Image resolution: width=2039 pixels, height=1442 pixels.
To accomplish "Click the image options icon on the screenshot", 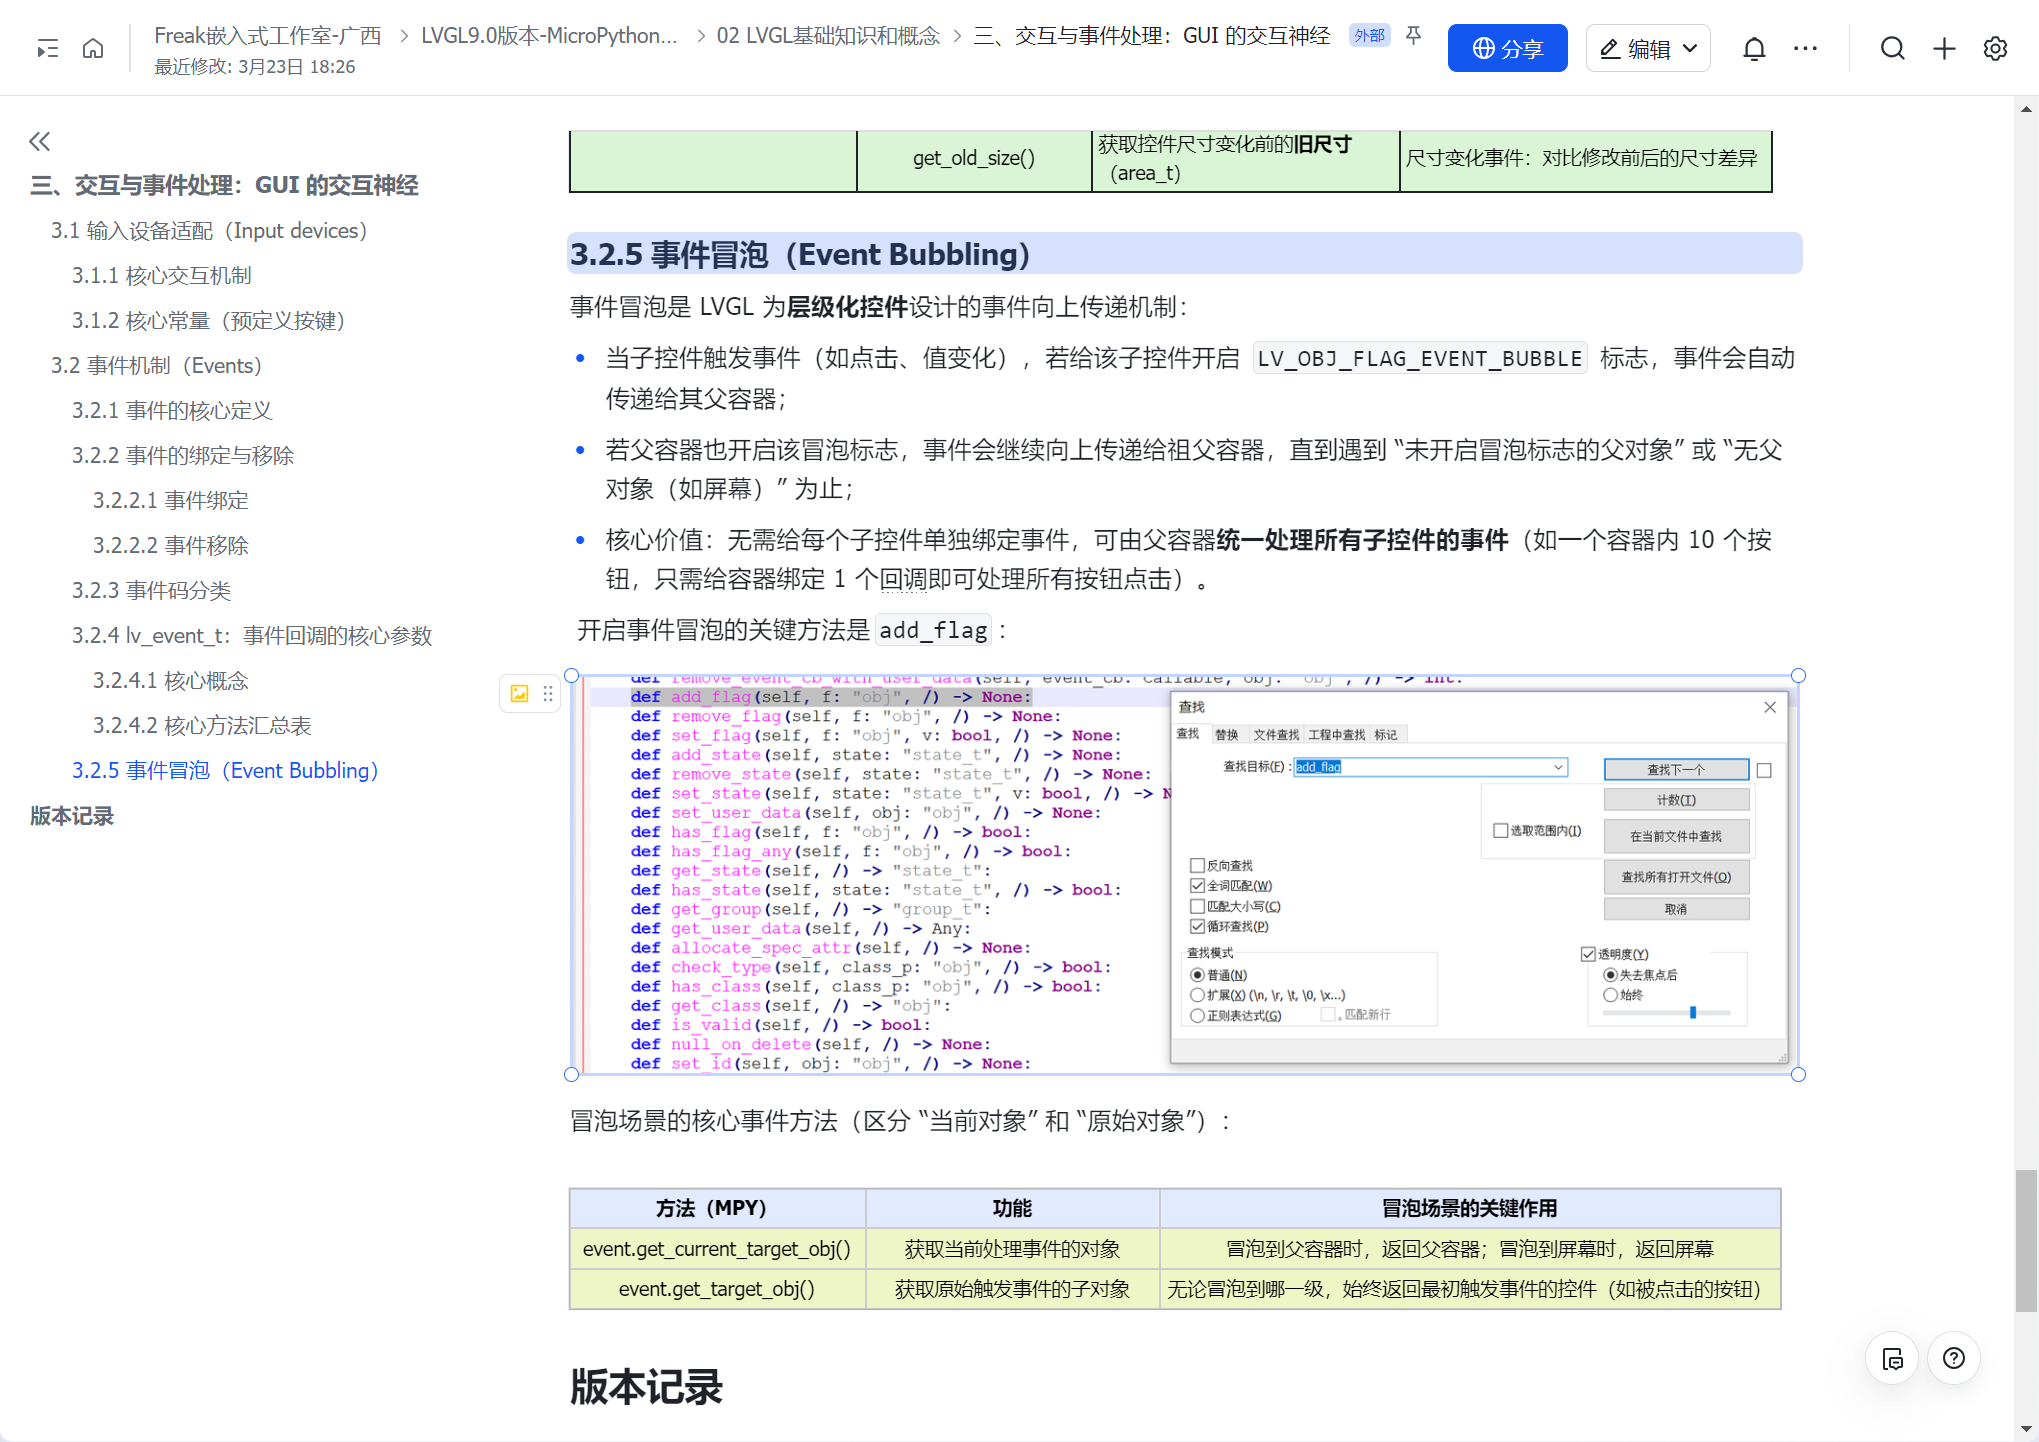I will [x=519, y=692].
